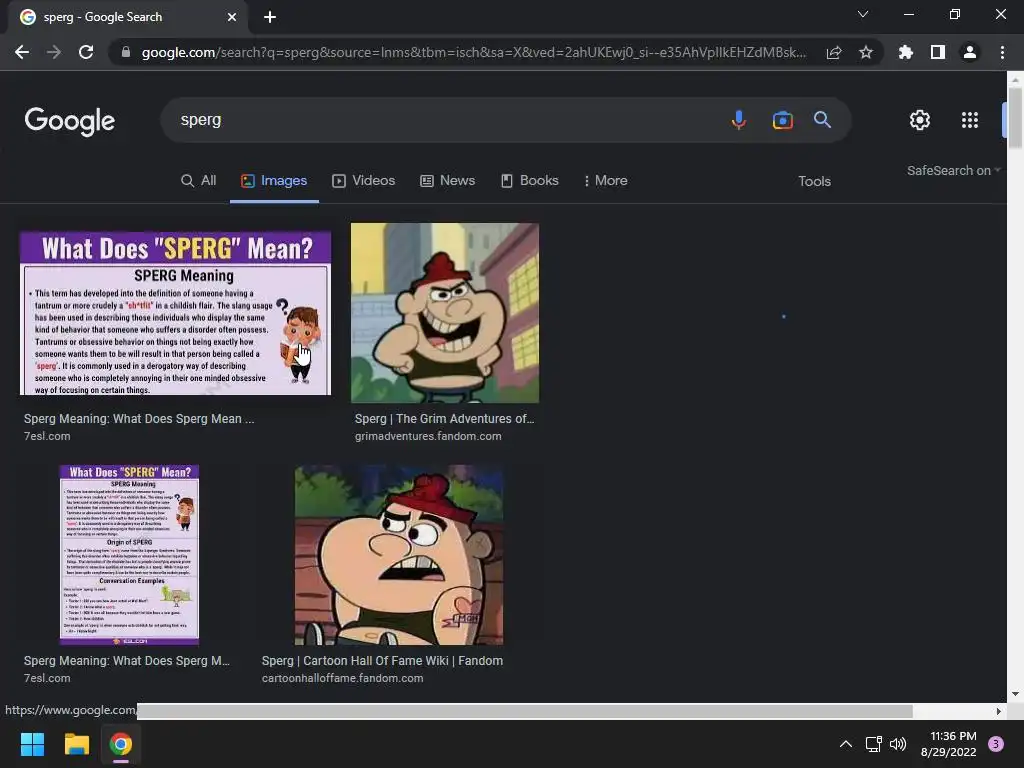The image size is (1024, 768).
Task: Open the notifications badge showing 3
Action: click(996, 744)
